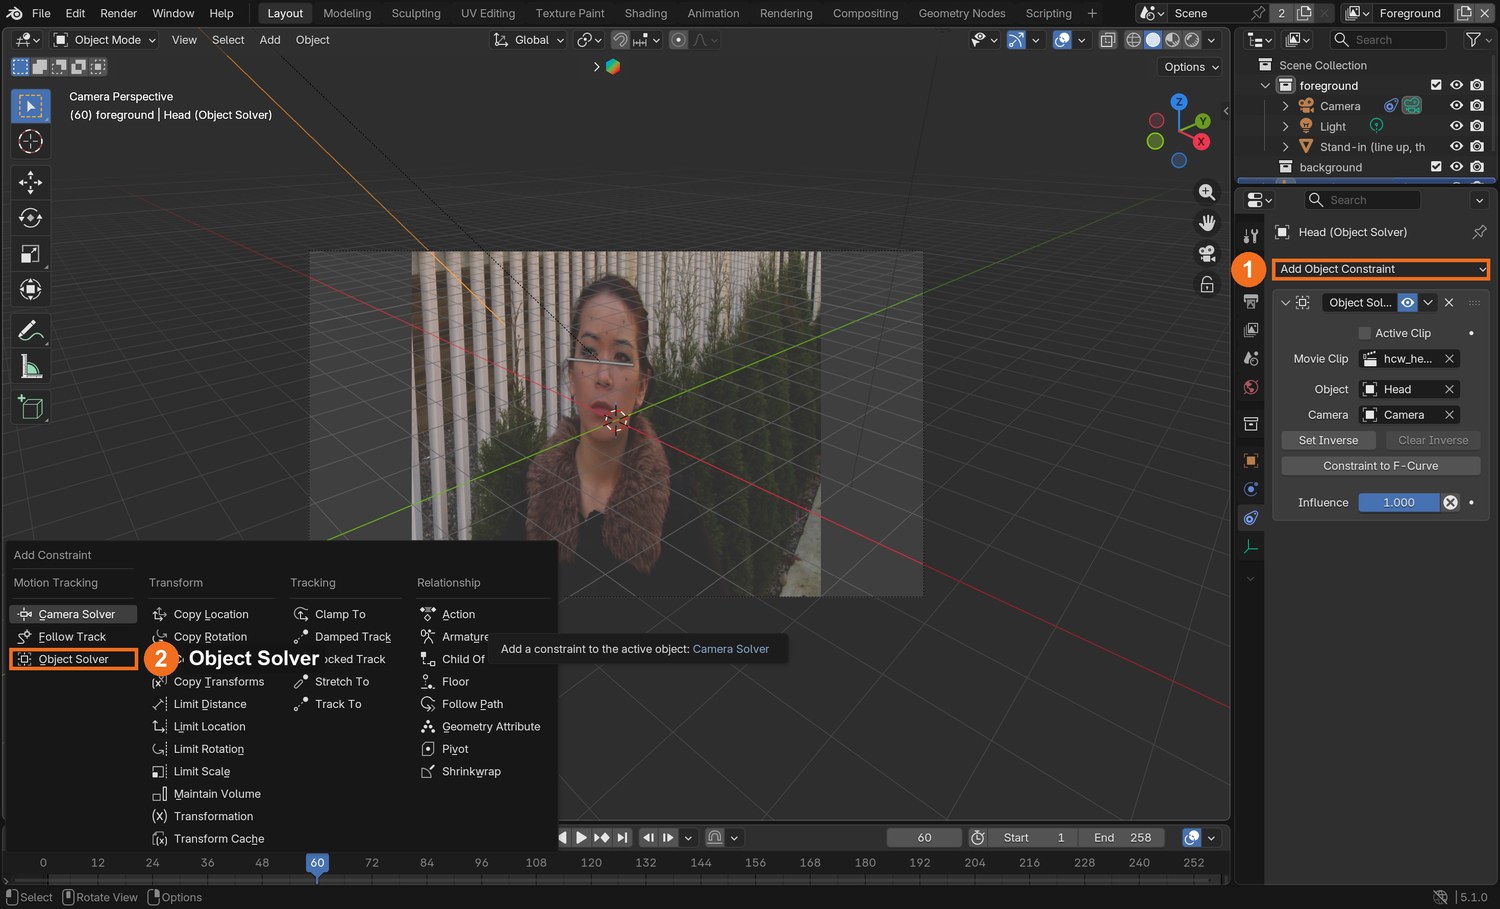This screenshot has width=1500, height=909.
Task: Uncheck the foreground collection checkbox
Action: click(1436, 85)
